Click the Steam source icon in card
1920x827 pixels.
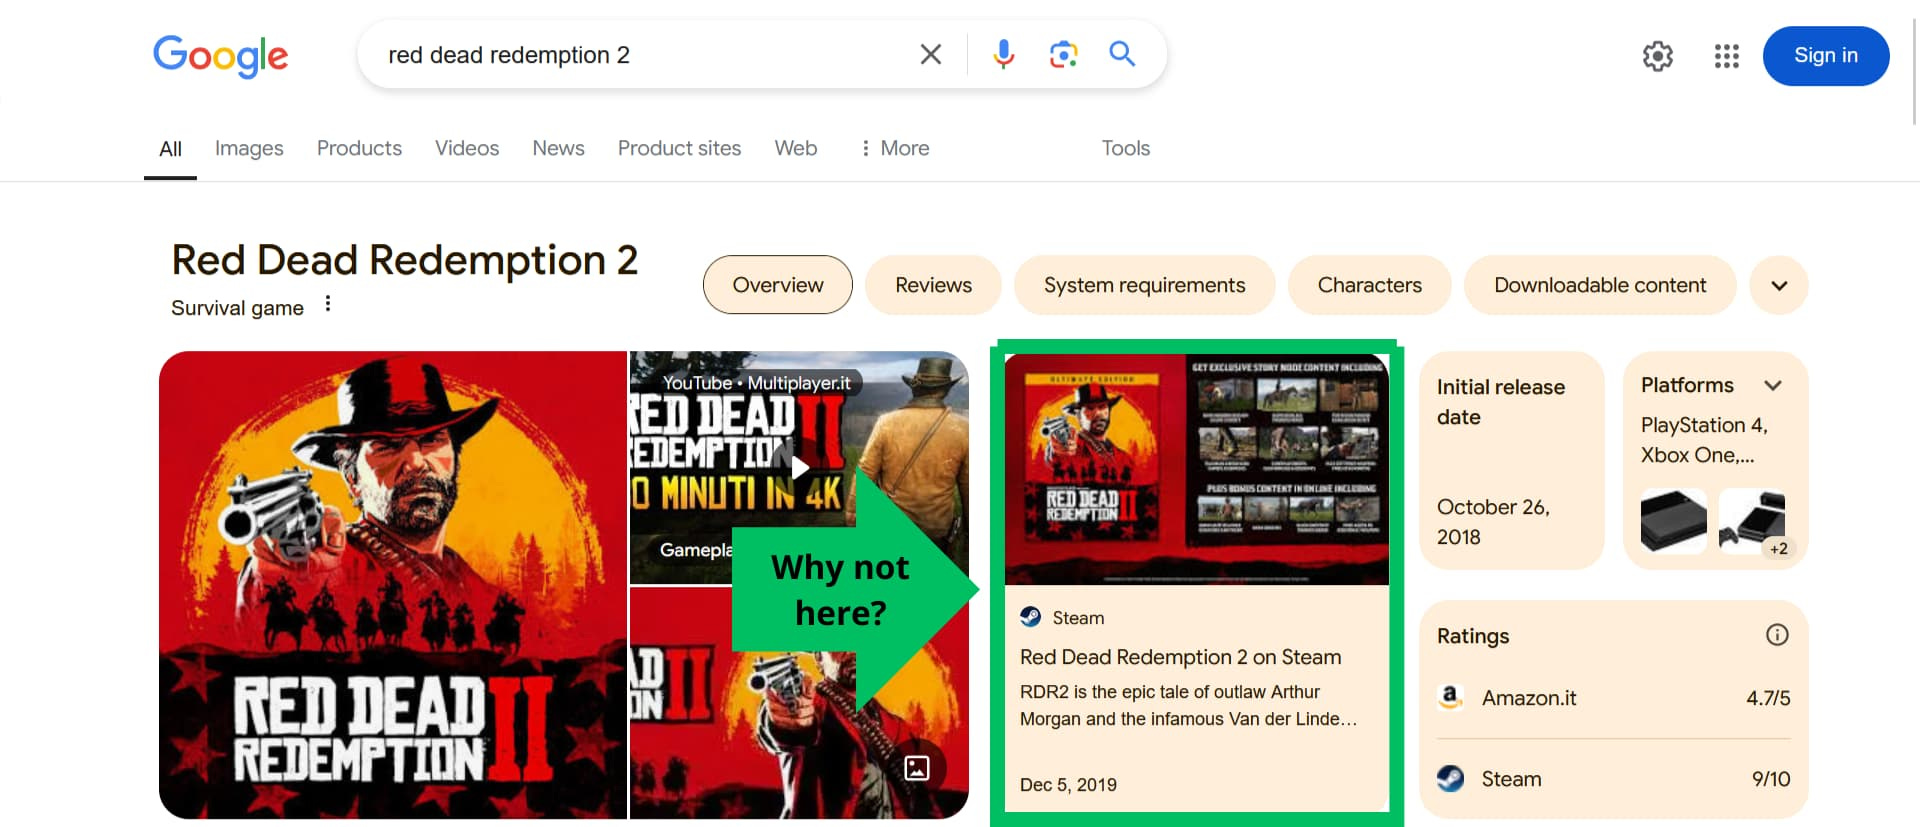coord(1031,617)
